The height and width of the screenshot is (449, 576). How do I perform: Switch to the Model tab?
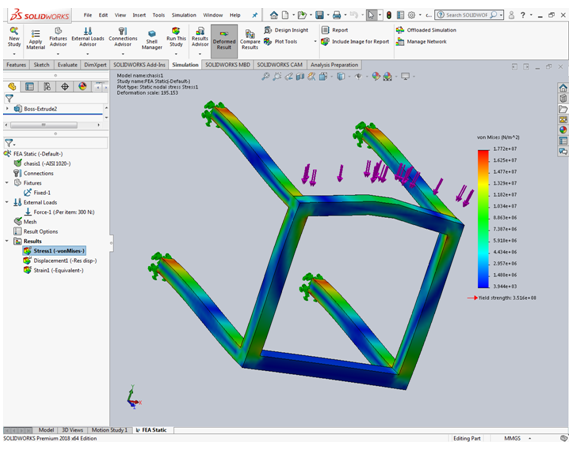(x=46, y=430)
